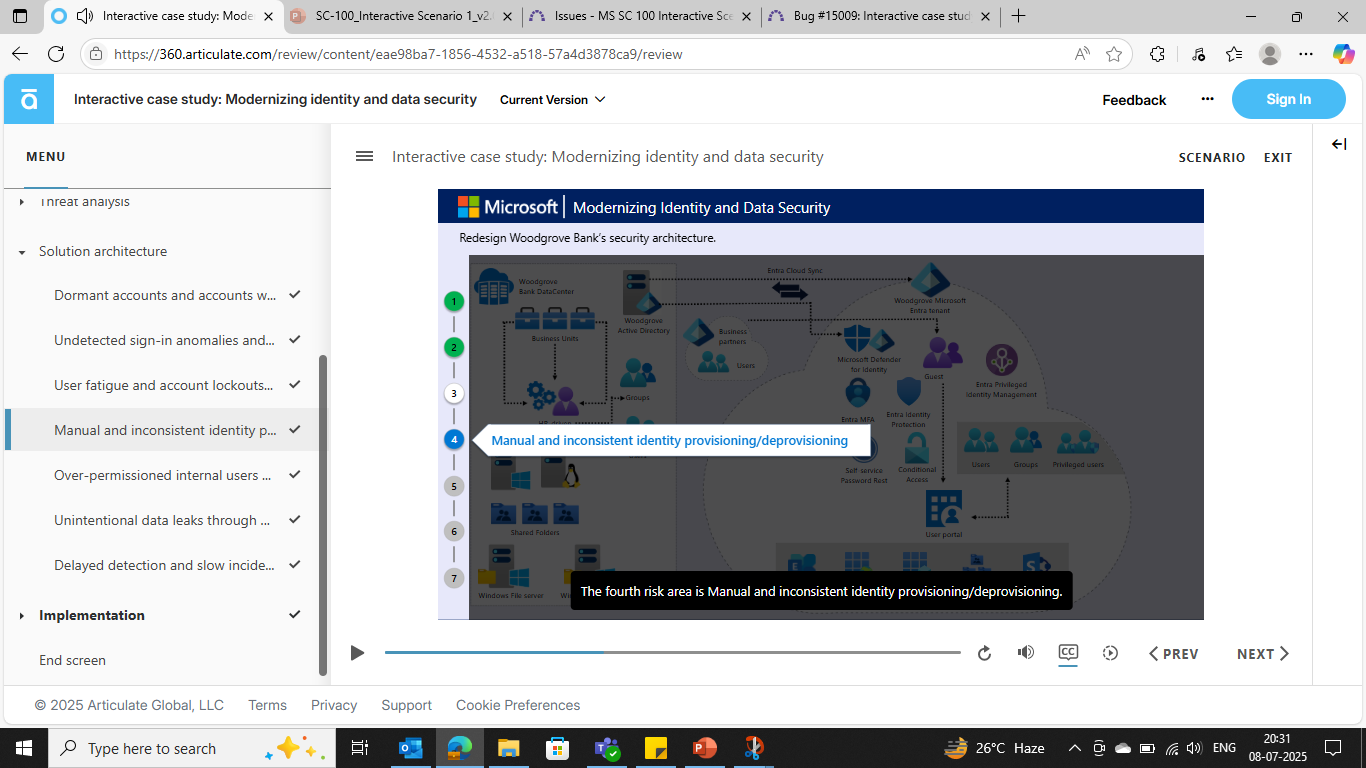The width and height of the screenshot is (1366, 768).
Task: Select risk marker 2
Action: [x=454, y=347]
